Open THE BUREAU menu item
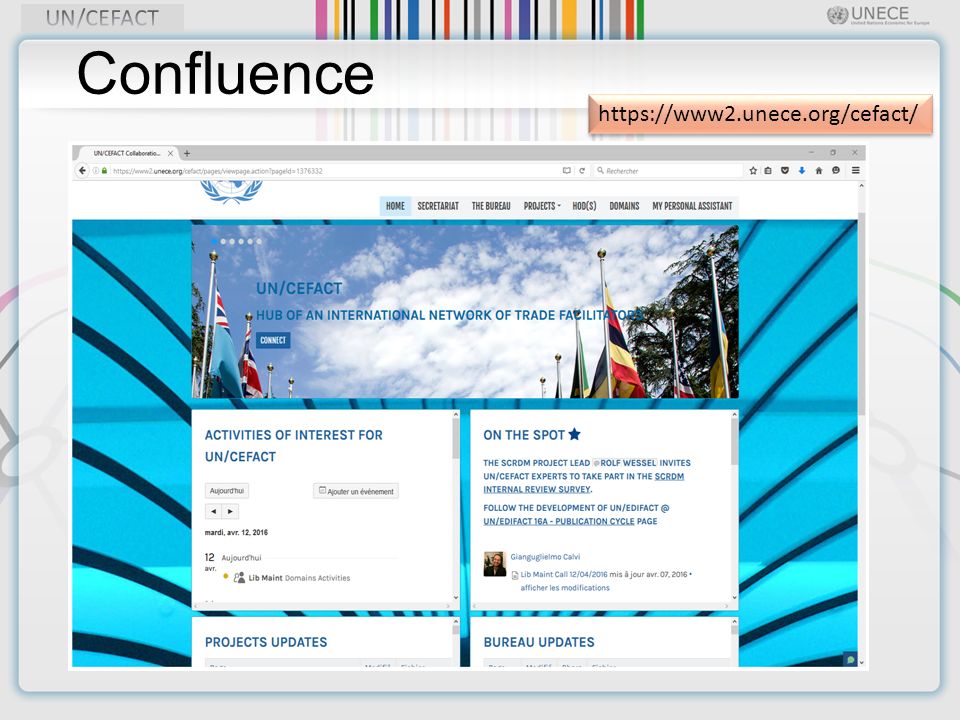Viewport: 960px width, 720px height. pyautogui.click(x=491, y=206)
